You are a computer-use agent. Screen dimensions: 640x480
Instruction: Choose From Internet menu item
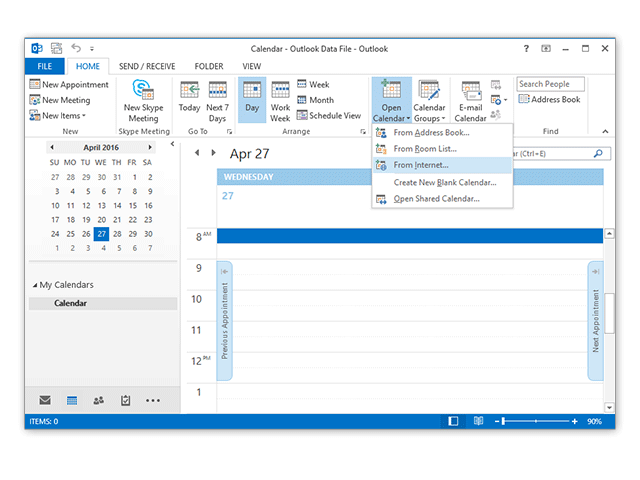point(442,165)
